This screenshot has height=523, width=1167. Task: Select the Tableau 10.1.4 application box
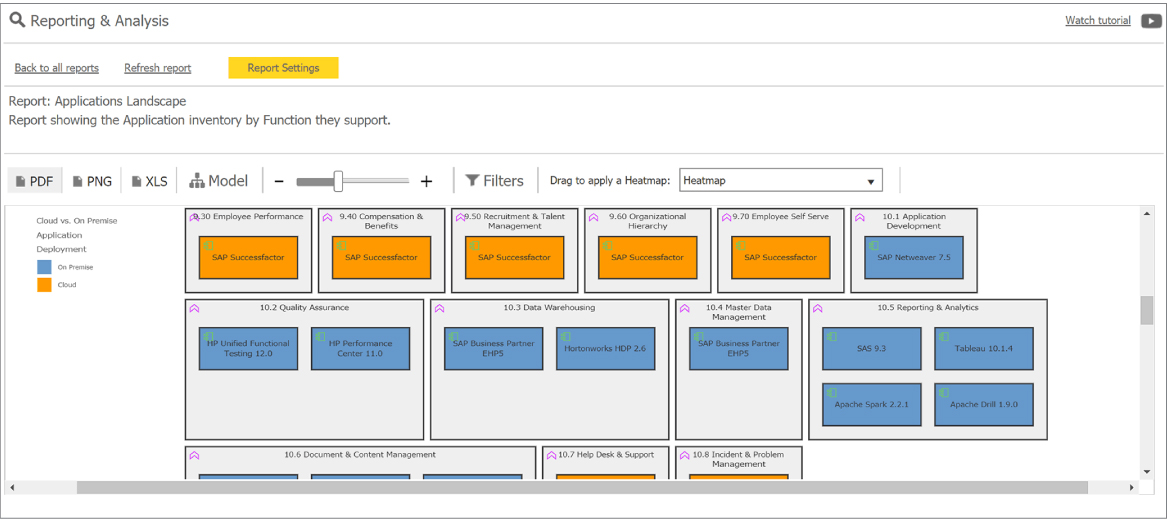pyautogui.click(x=984, y=348)
